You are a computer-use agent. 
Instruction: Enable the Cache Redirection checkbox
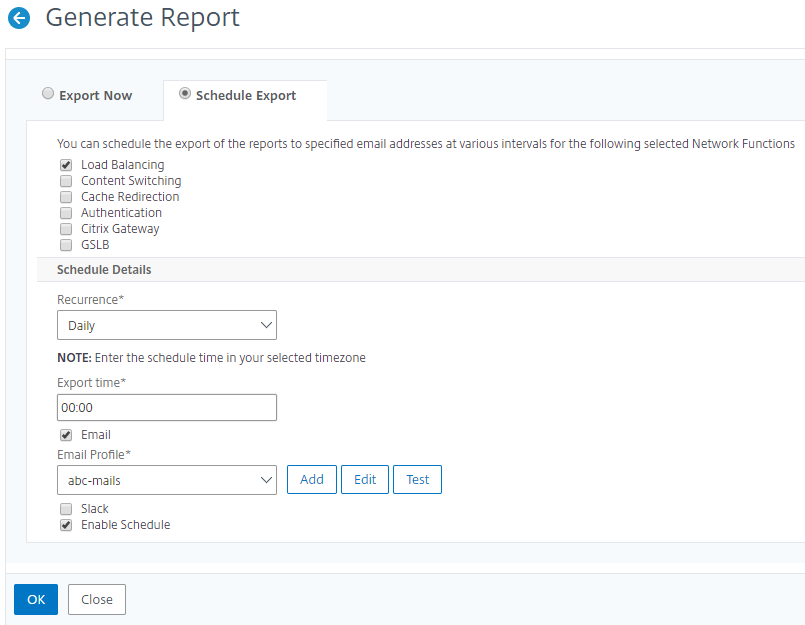tap(66, 197)
